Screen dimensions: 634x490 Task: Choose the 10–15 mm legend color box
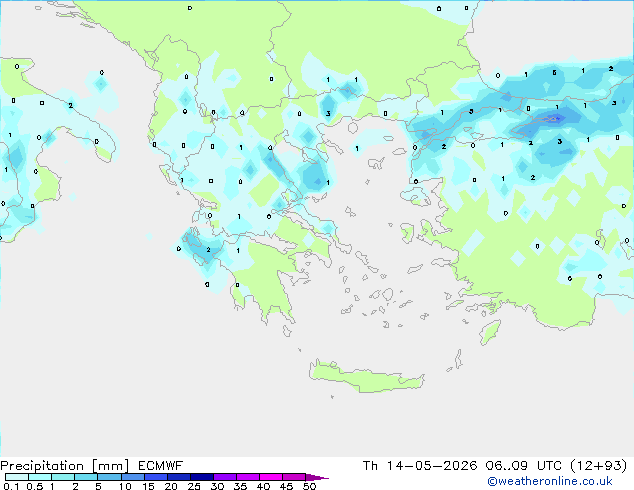(x=132, y=477)
